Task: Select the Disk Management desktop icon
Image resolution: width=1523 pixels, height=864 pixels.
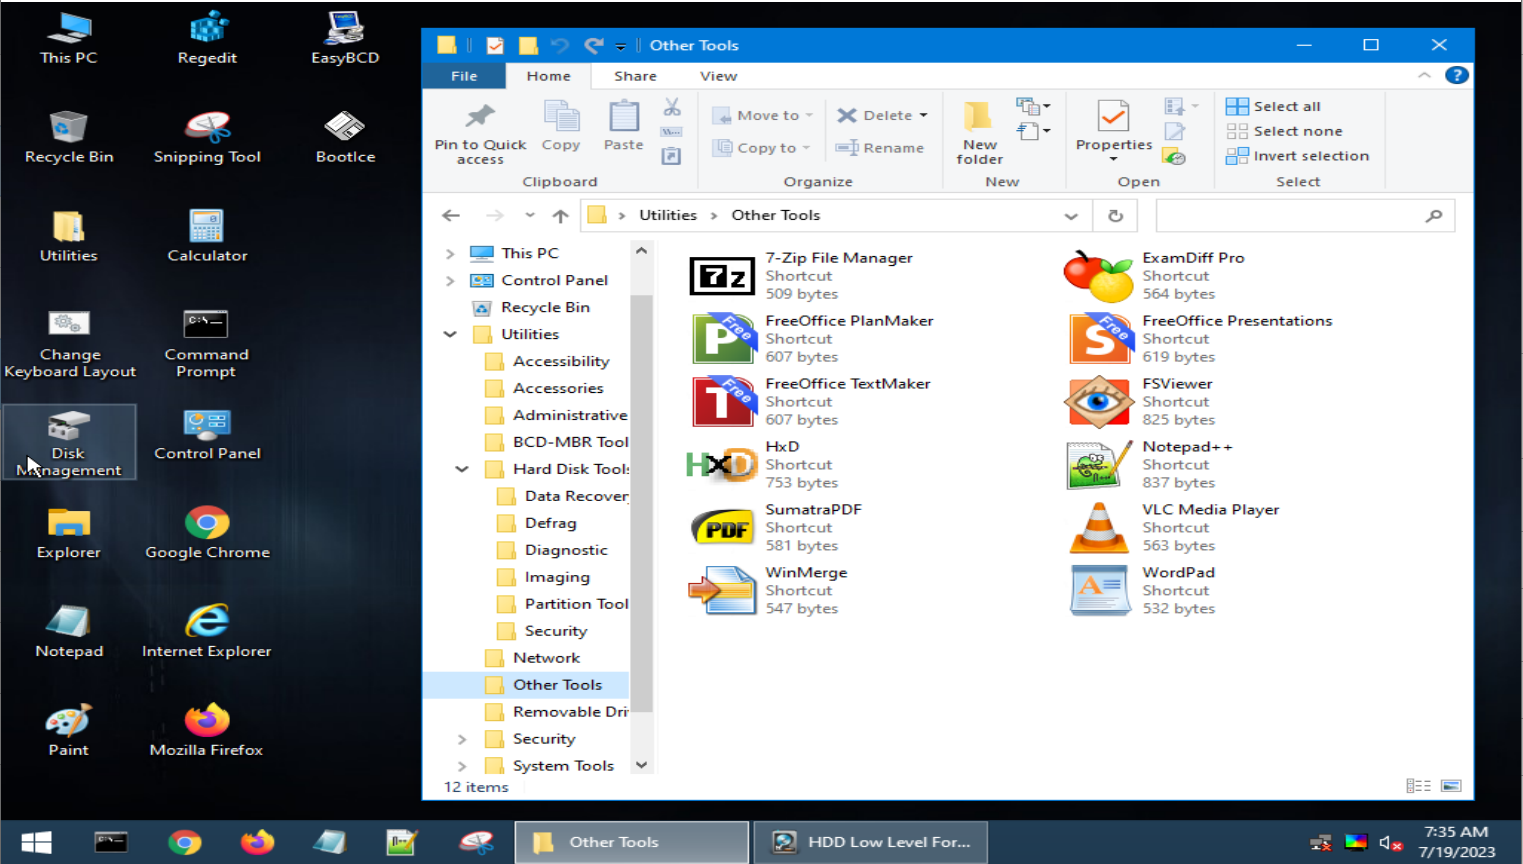Action: coord(69,443)
